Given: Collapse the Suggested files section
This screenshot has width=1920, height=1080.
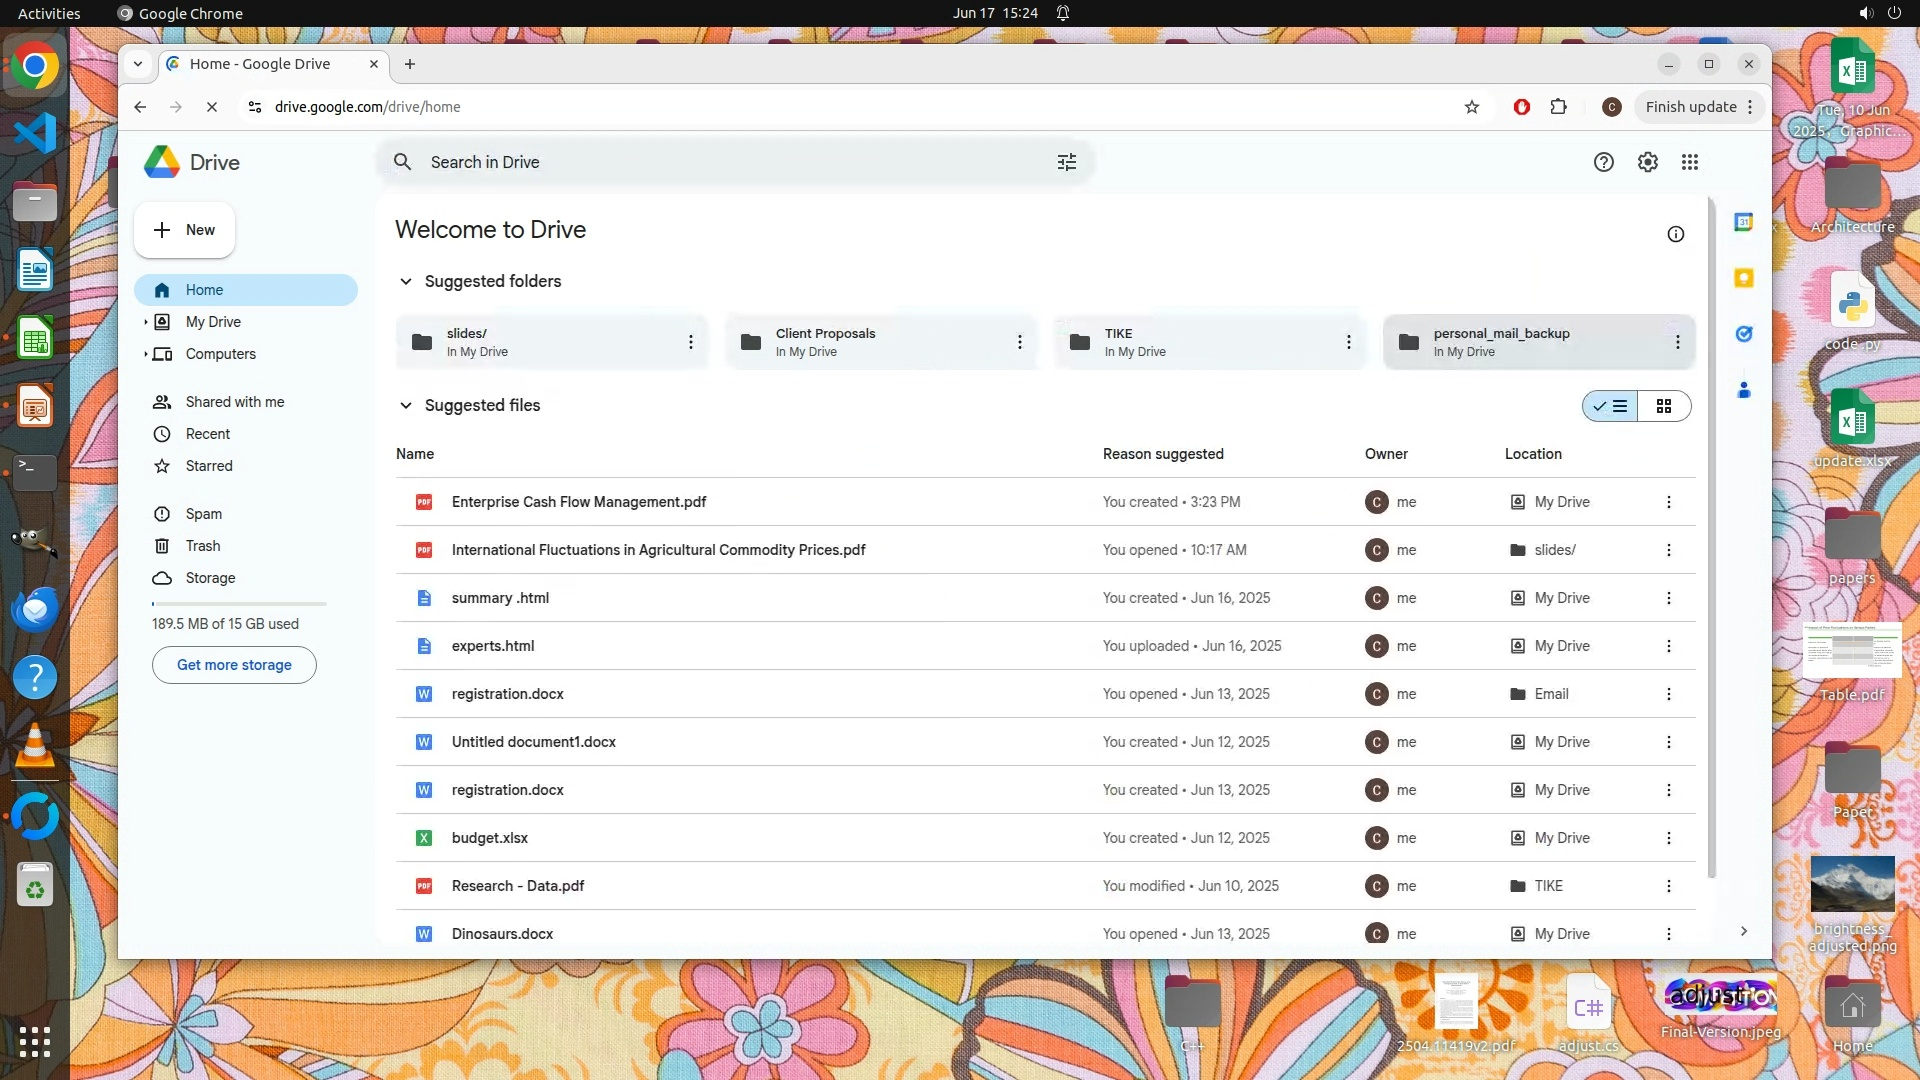Looking at the screenshot, I should tap(406, 405).
